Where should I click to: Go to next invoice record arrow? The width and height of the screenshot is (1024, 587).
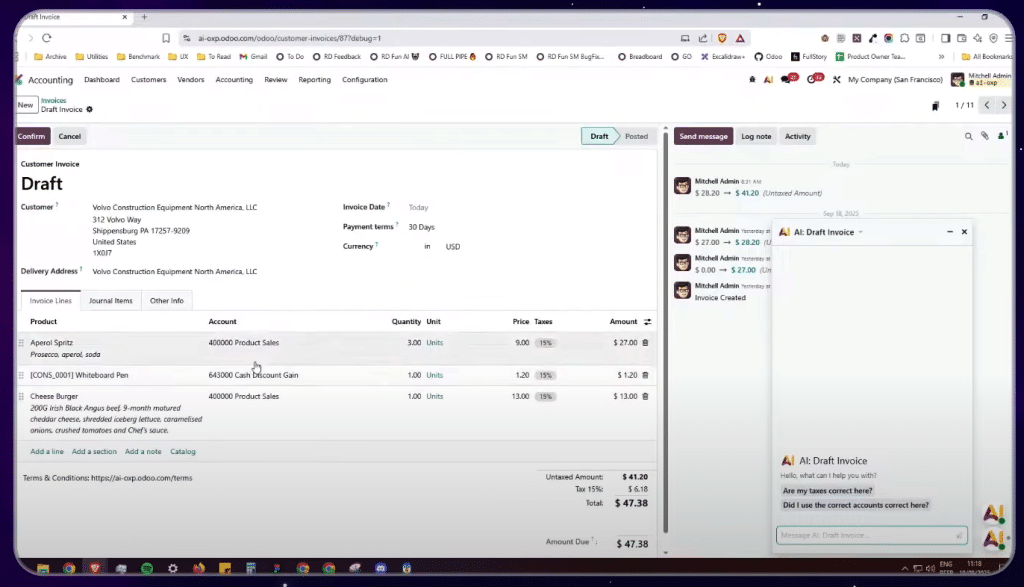click(1005, 105)
